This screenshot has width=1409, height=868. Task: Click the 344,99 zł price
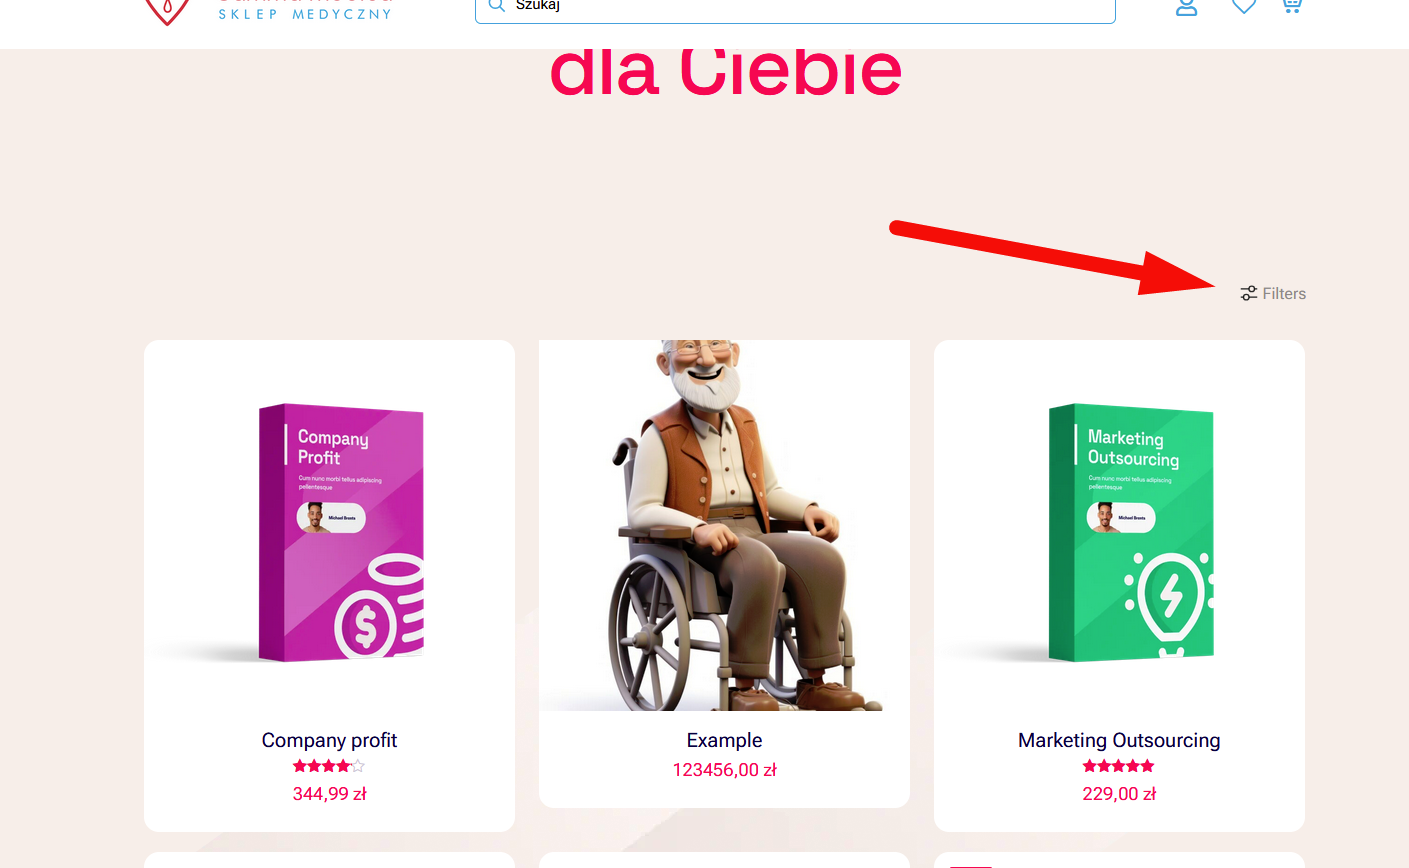(x=329, y=794)
